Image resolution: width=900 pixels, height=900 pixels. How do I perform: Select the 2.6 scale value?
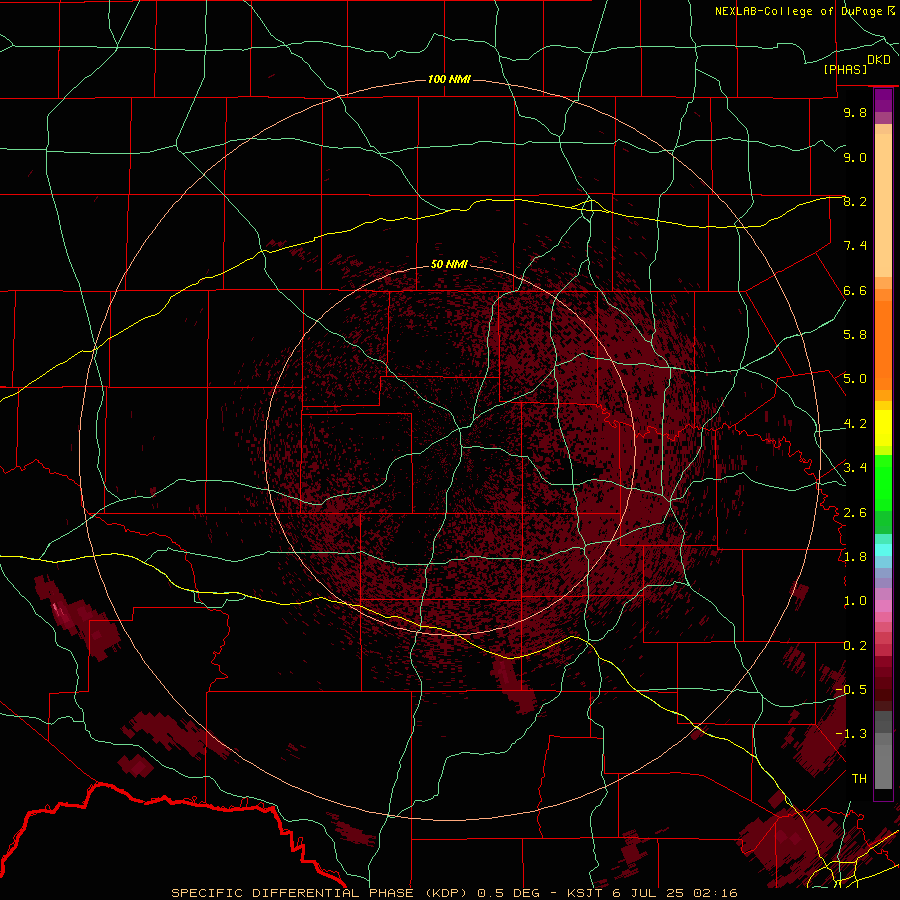coord(855,512)
